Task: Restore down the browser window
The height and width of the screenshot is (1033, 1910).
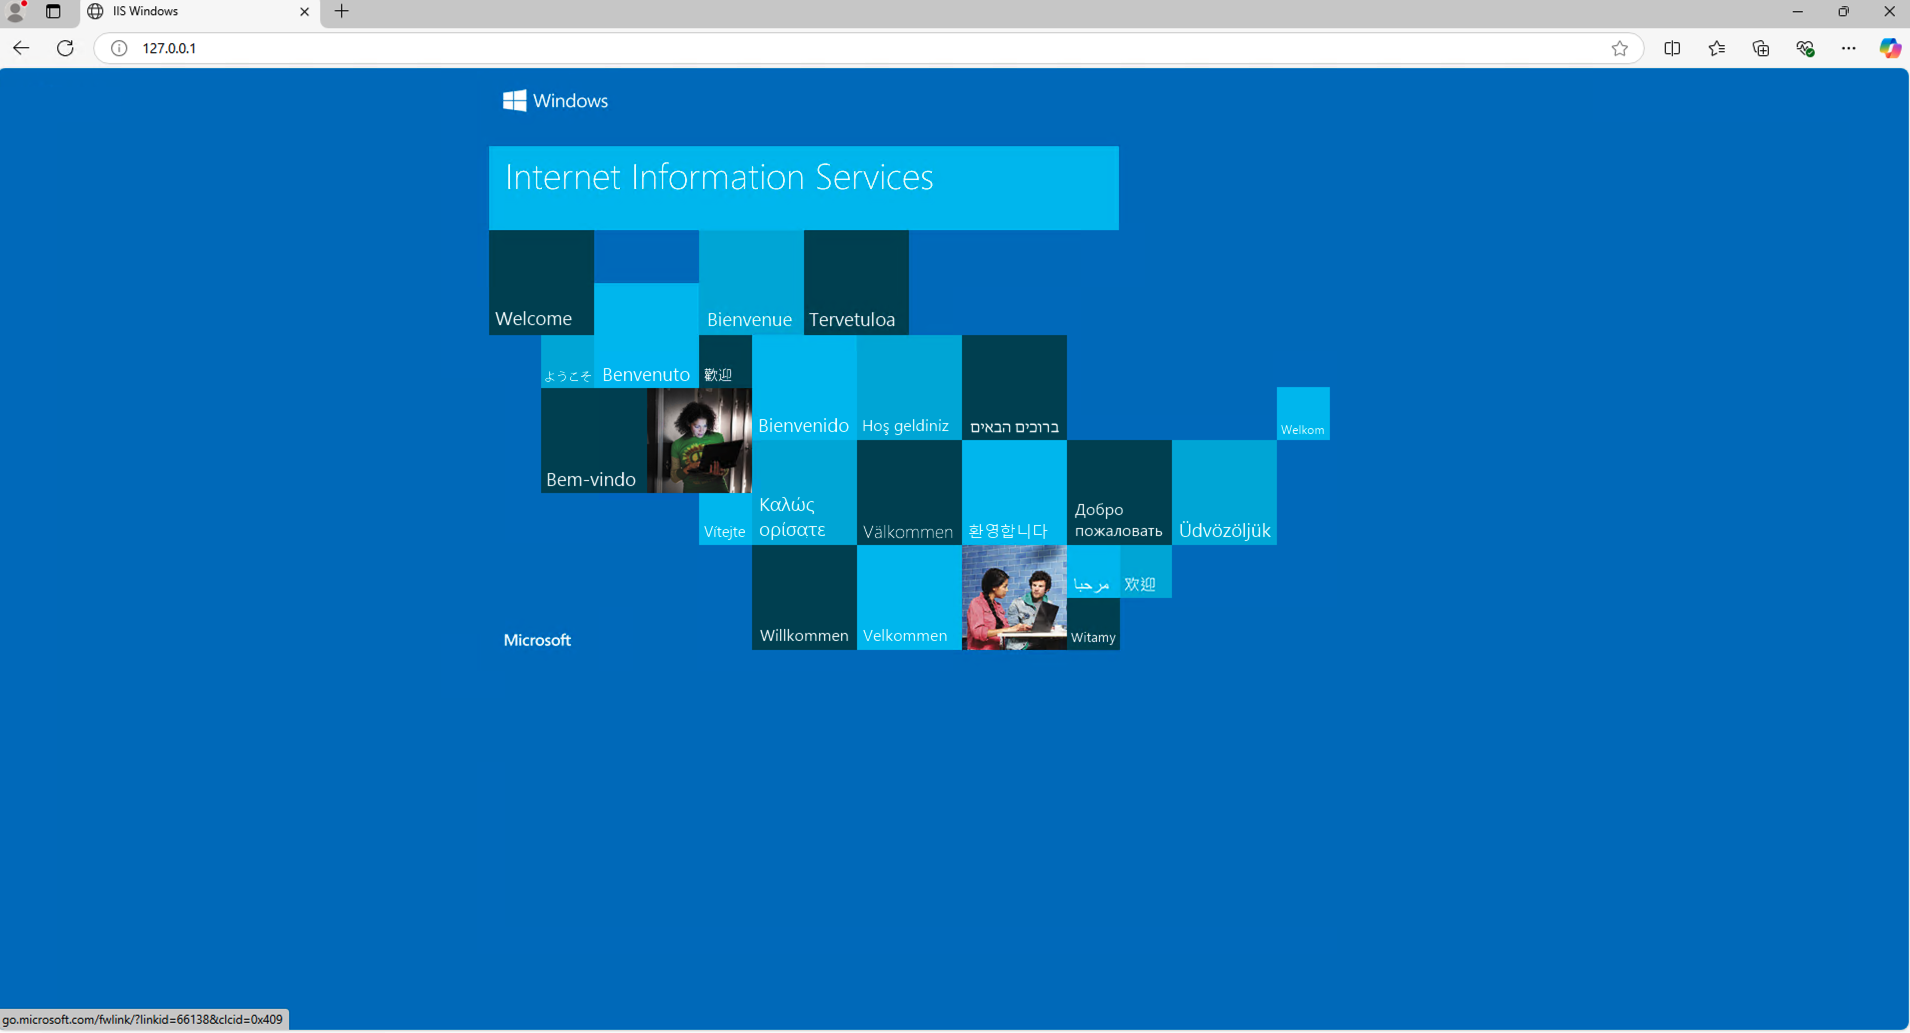Action: click(1843, 11)
